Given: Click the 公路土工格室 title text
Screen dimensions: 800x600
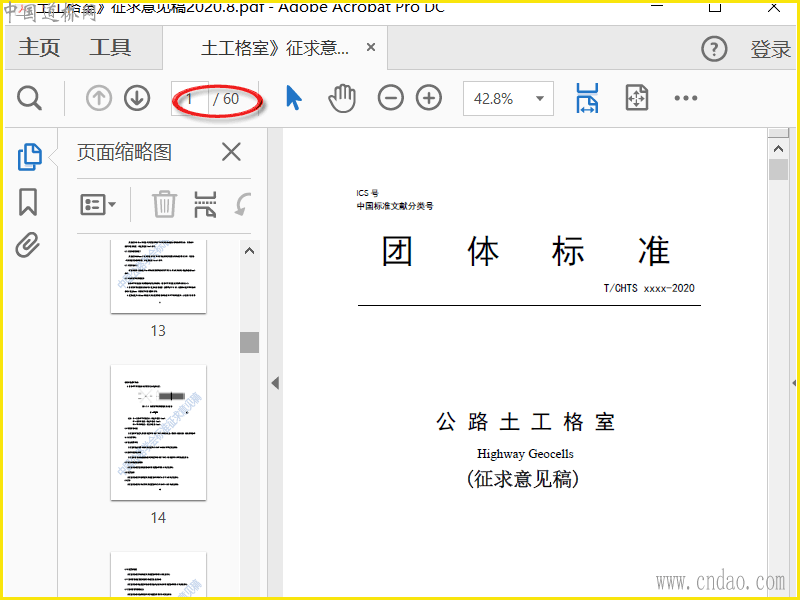Looking at the screenshot, I should click(x=526, y=422).
